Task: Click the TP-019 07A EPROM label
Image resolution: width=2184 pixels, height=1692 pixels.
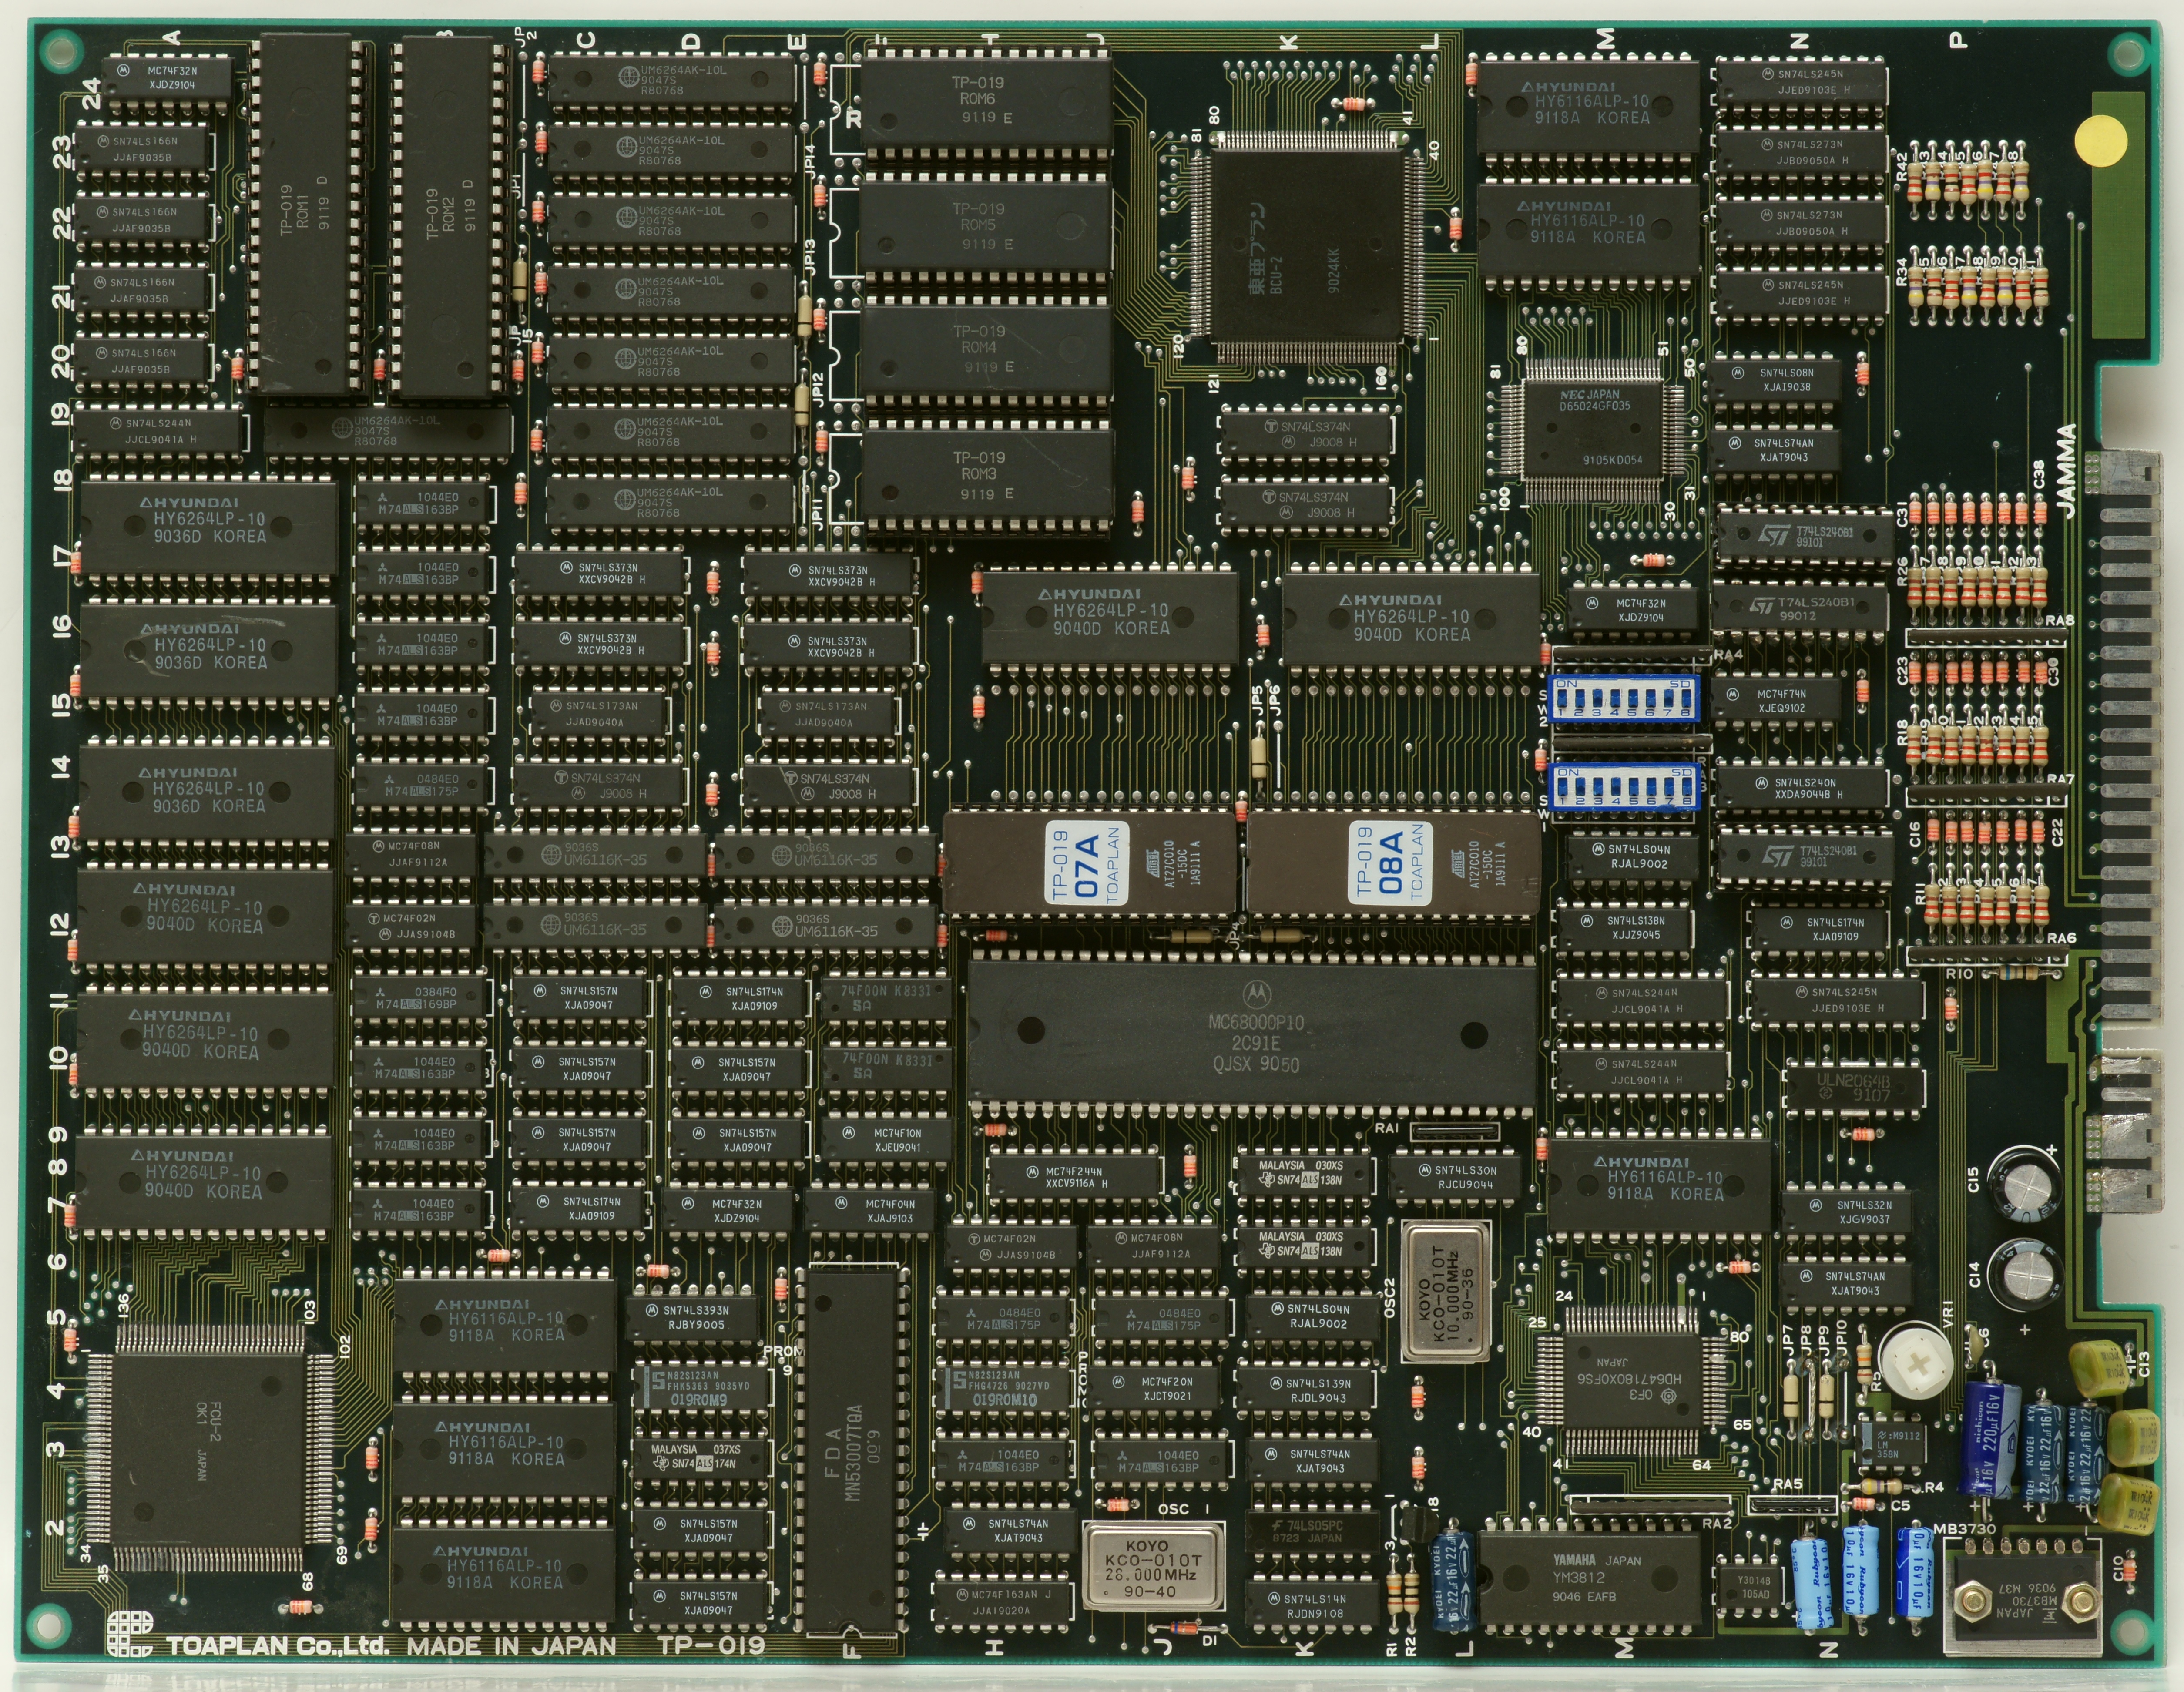Action: point(1086,864)
